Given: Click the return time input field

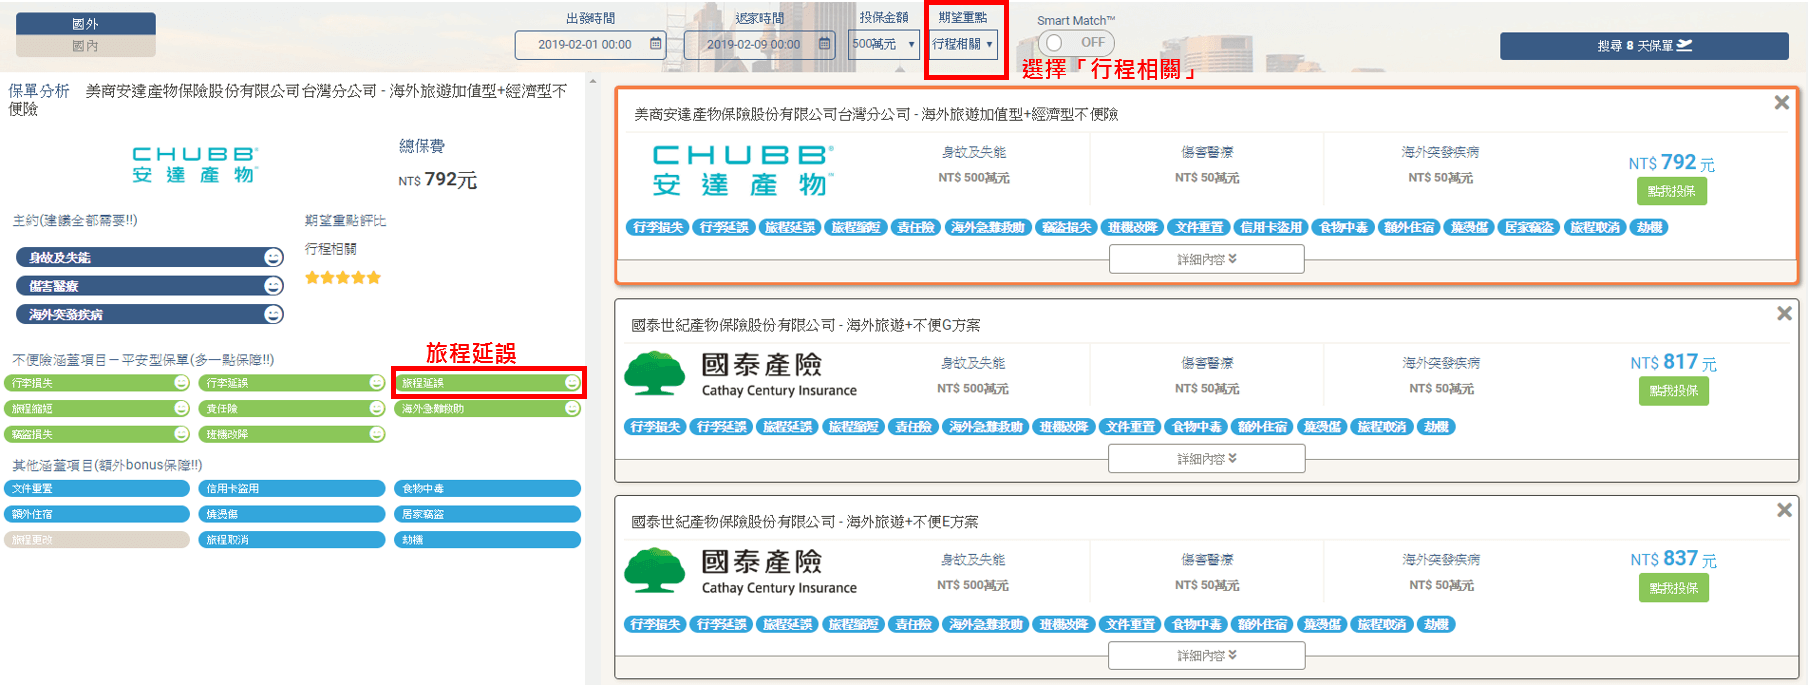Looking at the screenshot, I should pyautogui.click(x=759, y=44).
